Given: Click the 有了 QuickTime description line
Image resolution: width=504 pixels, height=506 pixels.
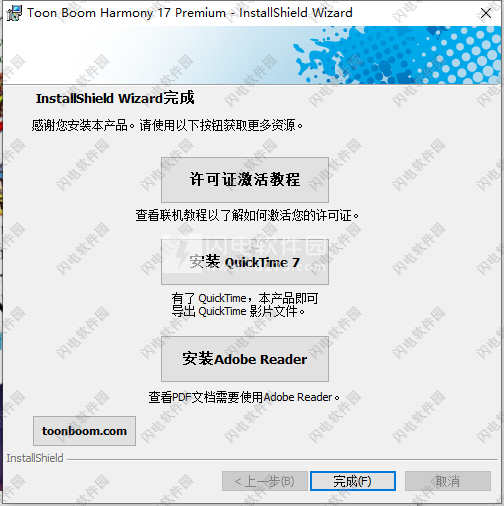Looking at the screenshot, I should coord(245,298).
